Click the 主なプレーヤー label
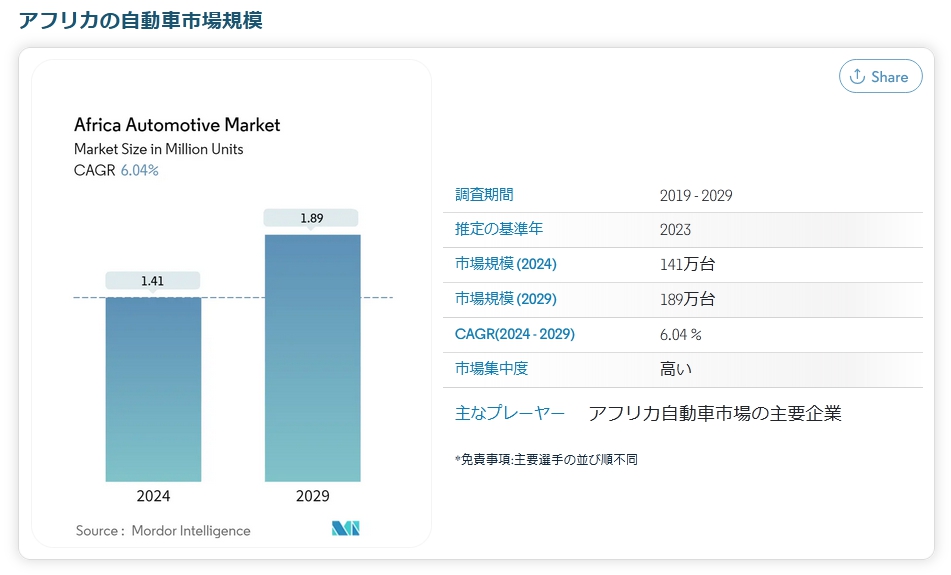 [510, 413]
